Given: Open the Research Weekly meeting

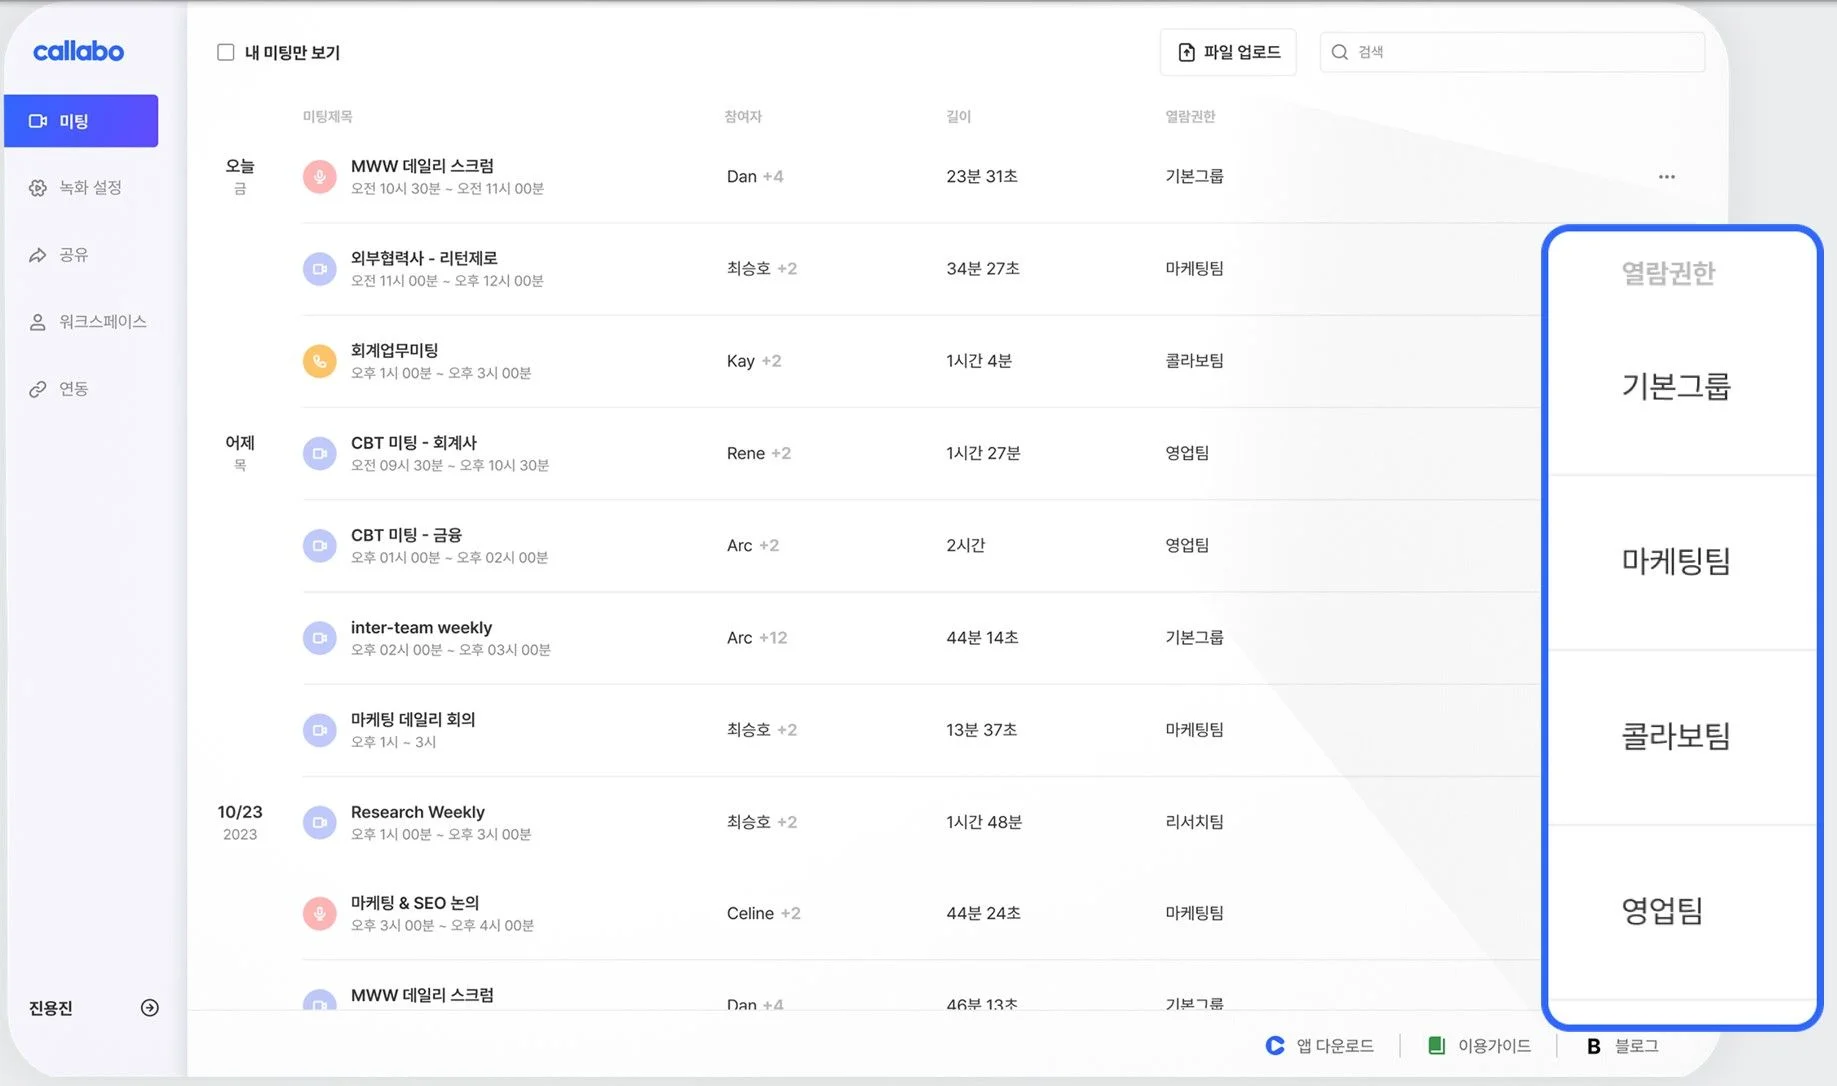Looking at the screenshot, I should (417, 812).
